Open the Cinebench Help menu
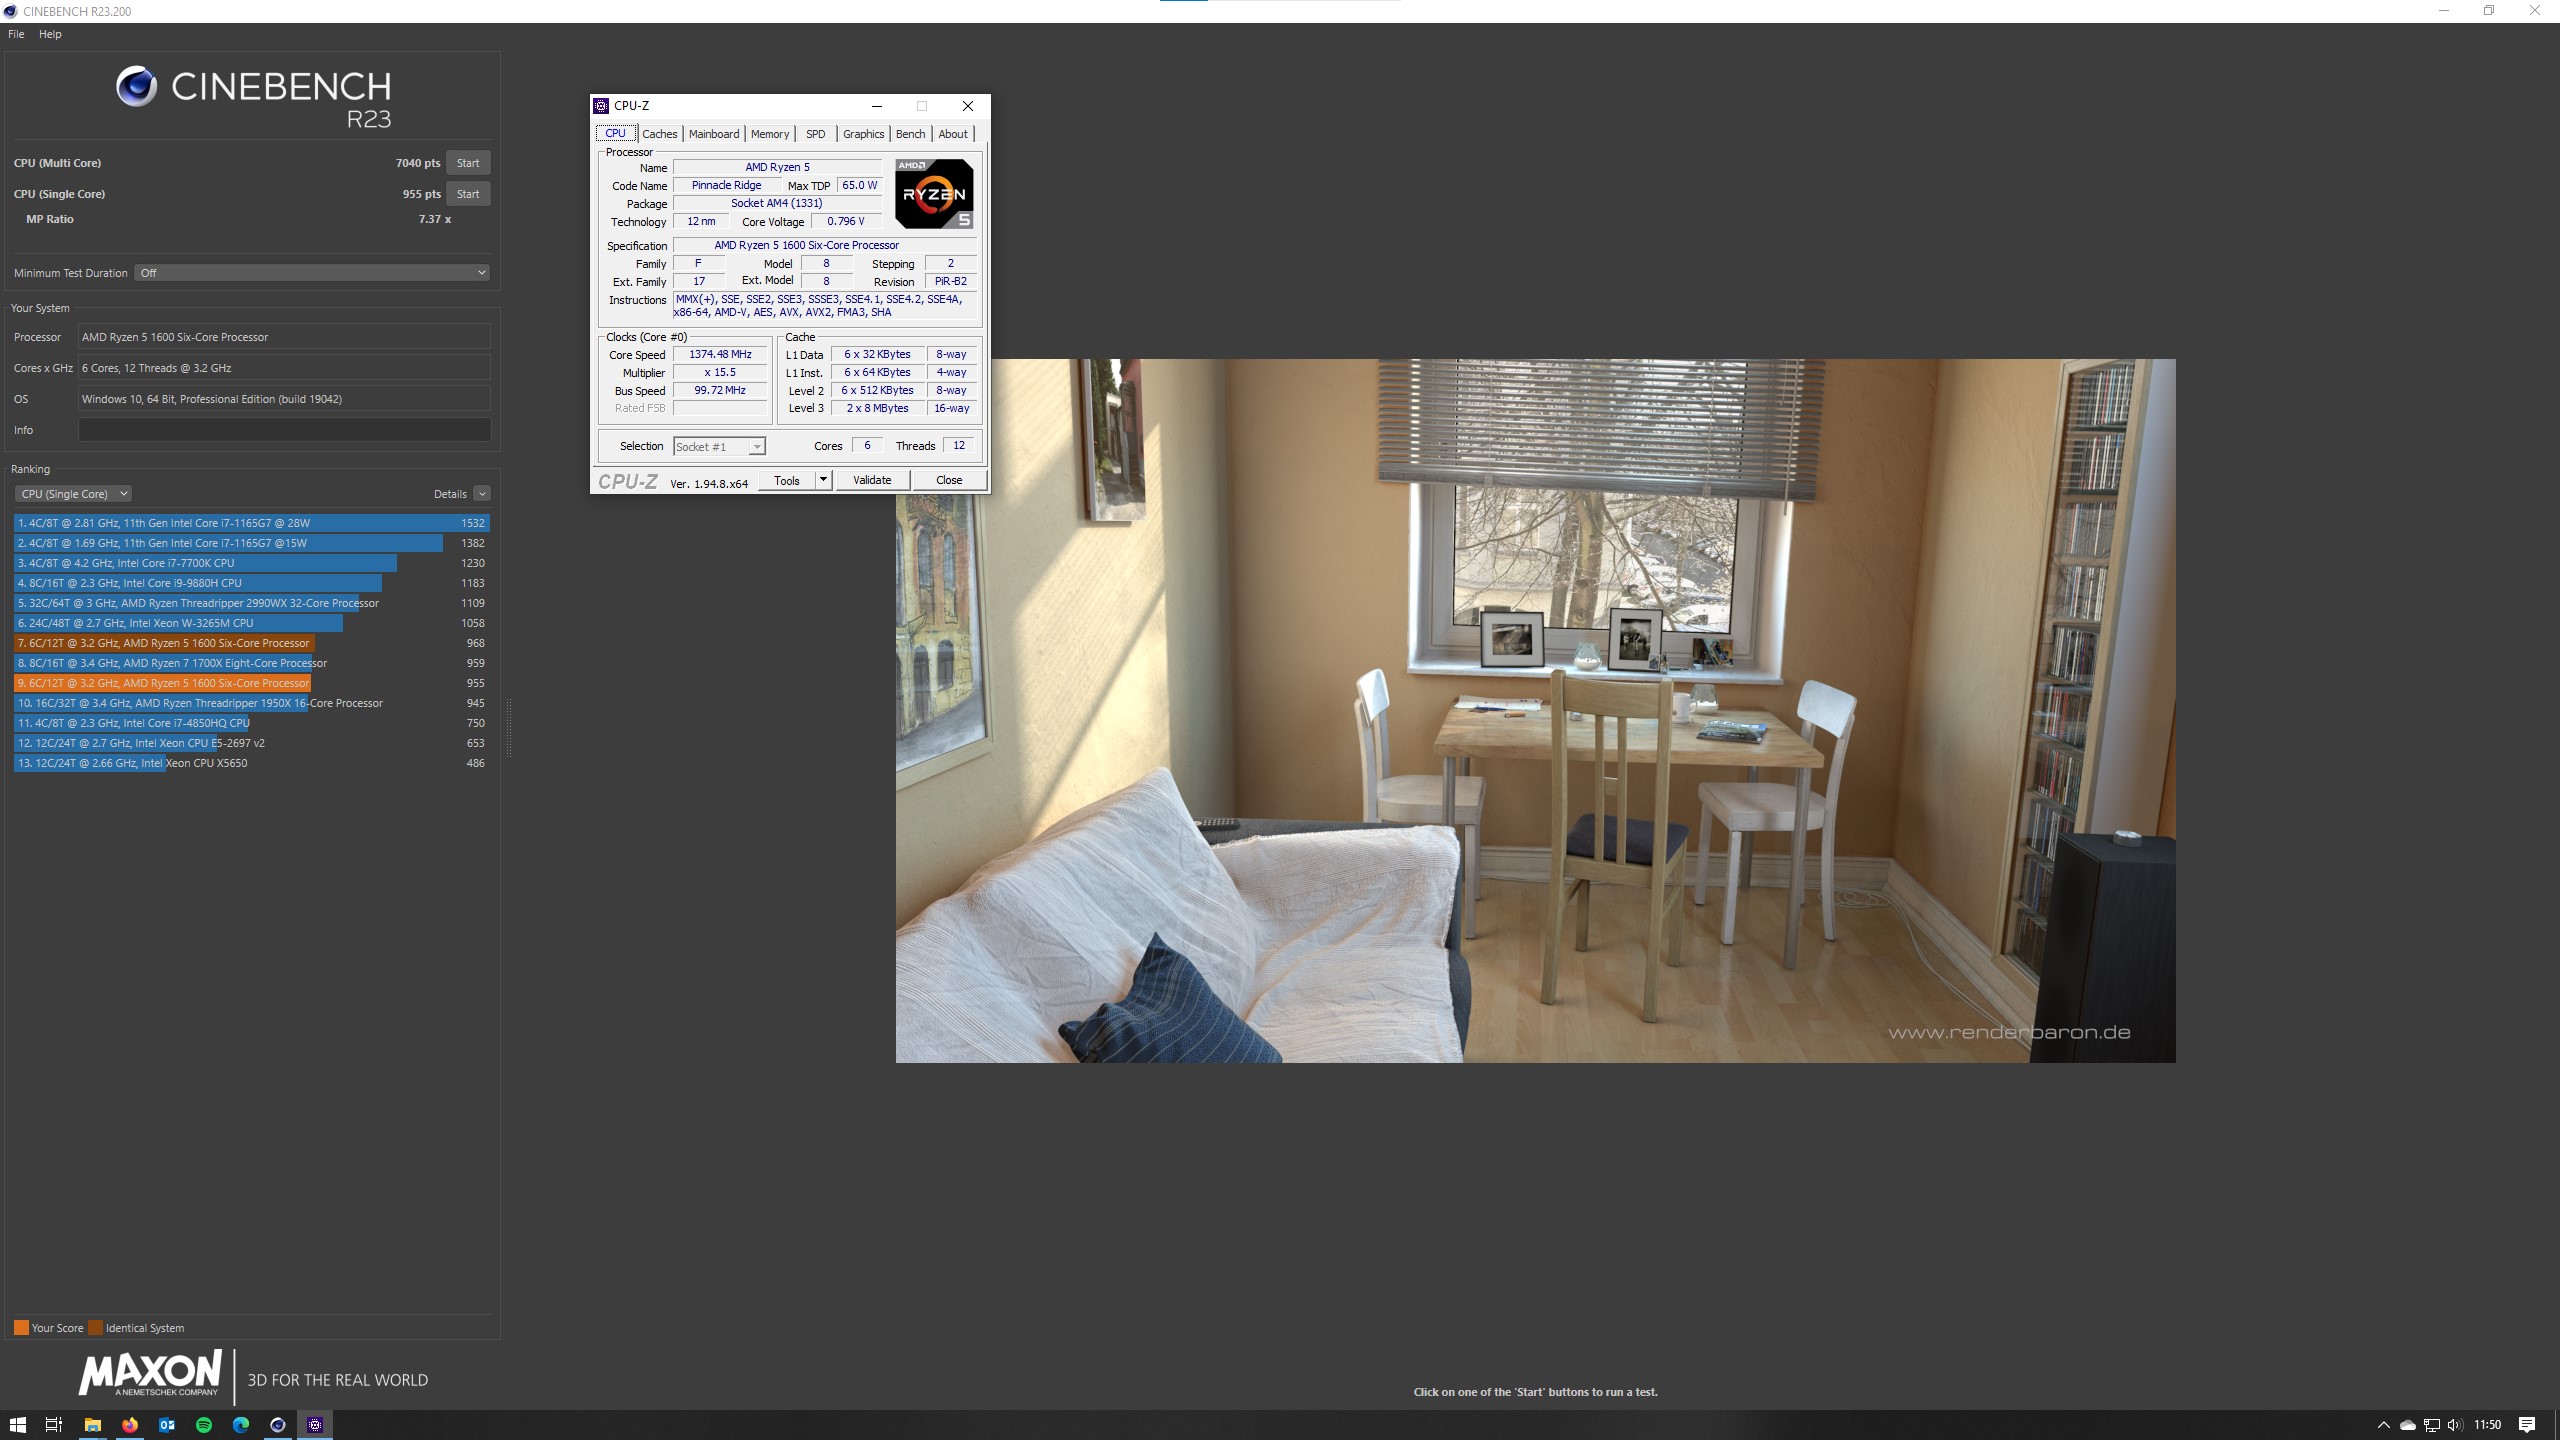 (x=50, y=34)
